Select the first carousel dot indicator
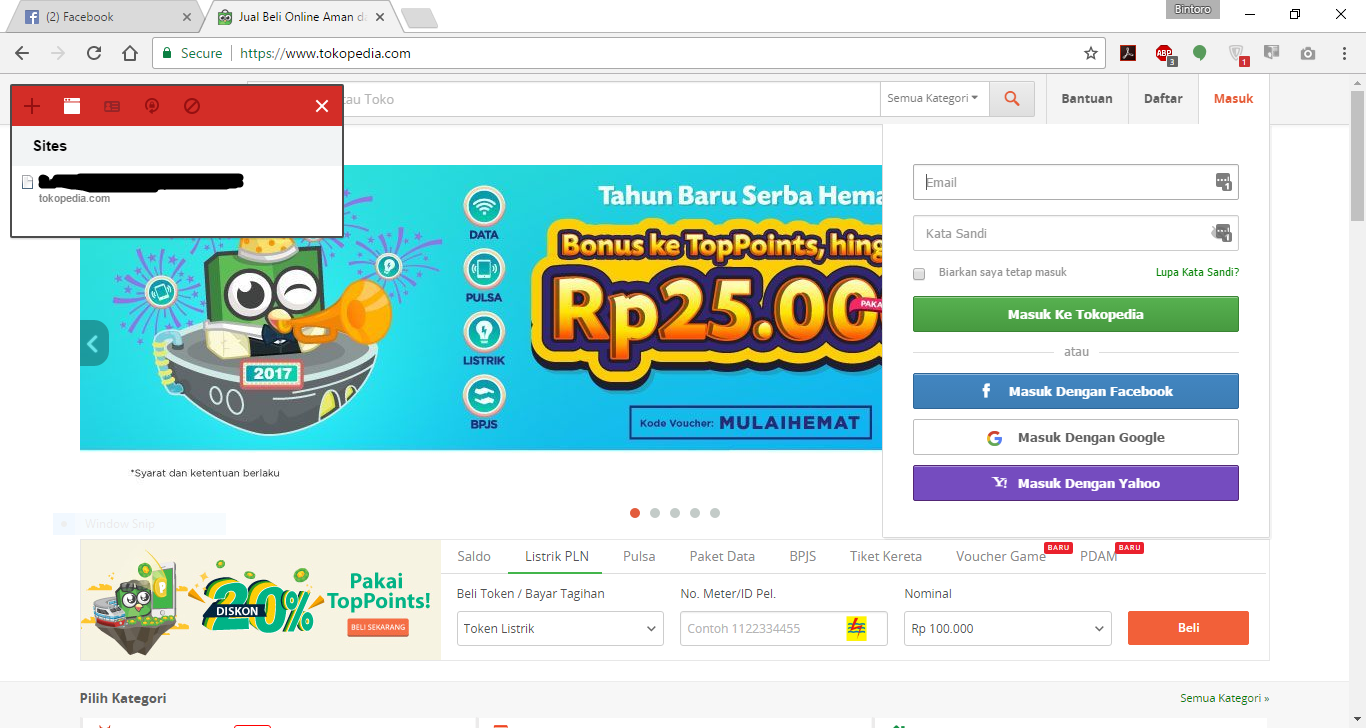Image resolution: width=1366 pixels, height=728 pixels. pos(635,513)
